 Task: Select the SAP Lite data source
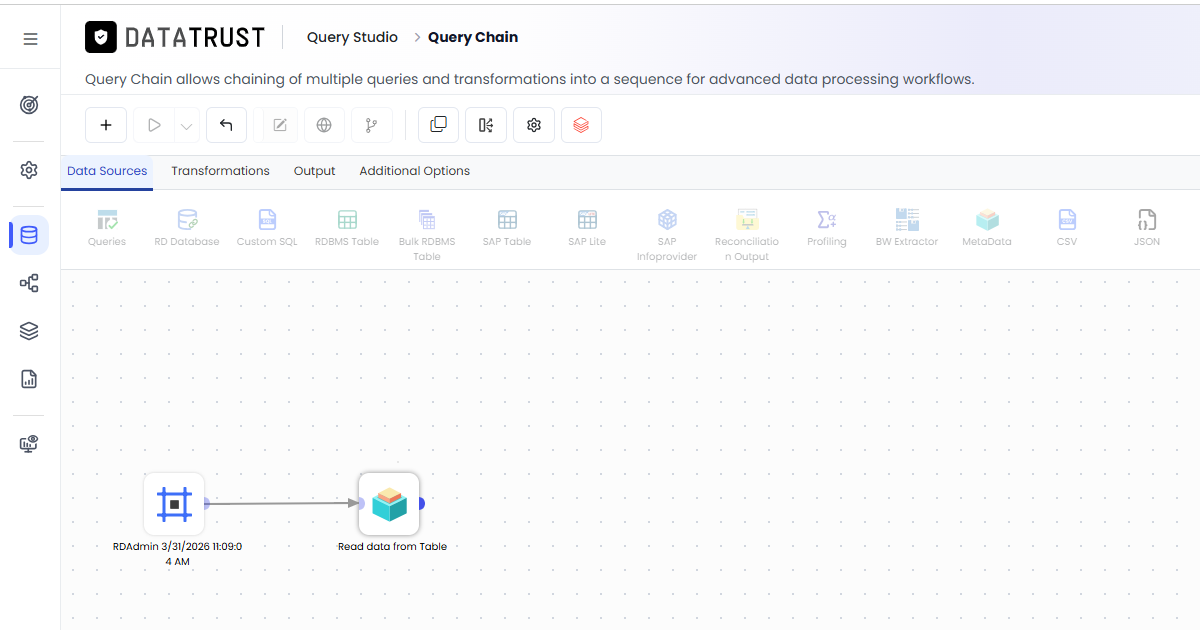(x=587, y=228)
